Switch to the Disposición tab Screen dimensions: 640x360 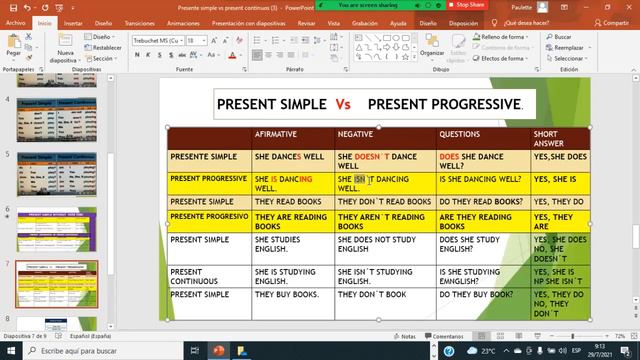tap(463, 23)
